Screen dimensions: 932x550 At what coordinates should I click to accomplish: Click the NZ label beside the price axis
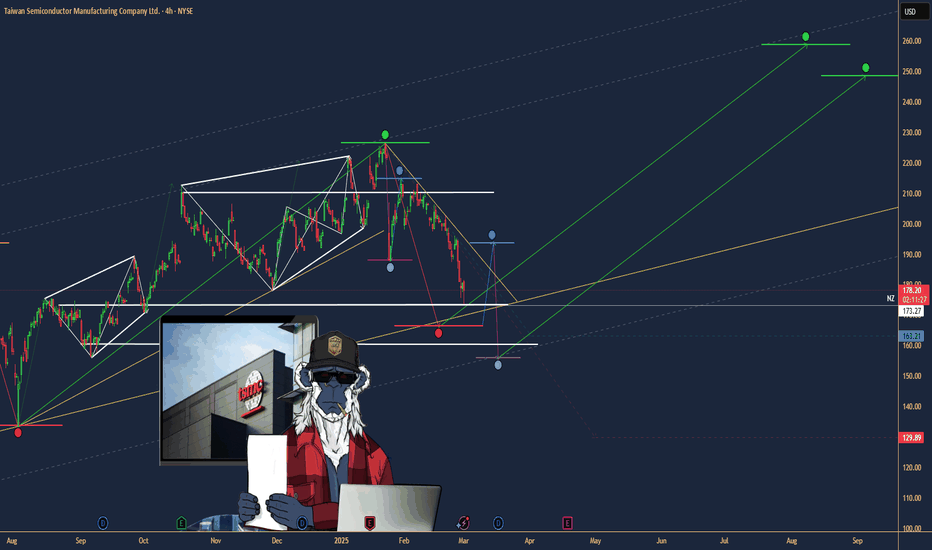[890, 298]
